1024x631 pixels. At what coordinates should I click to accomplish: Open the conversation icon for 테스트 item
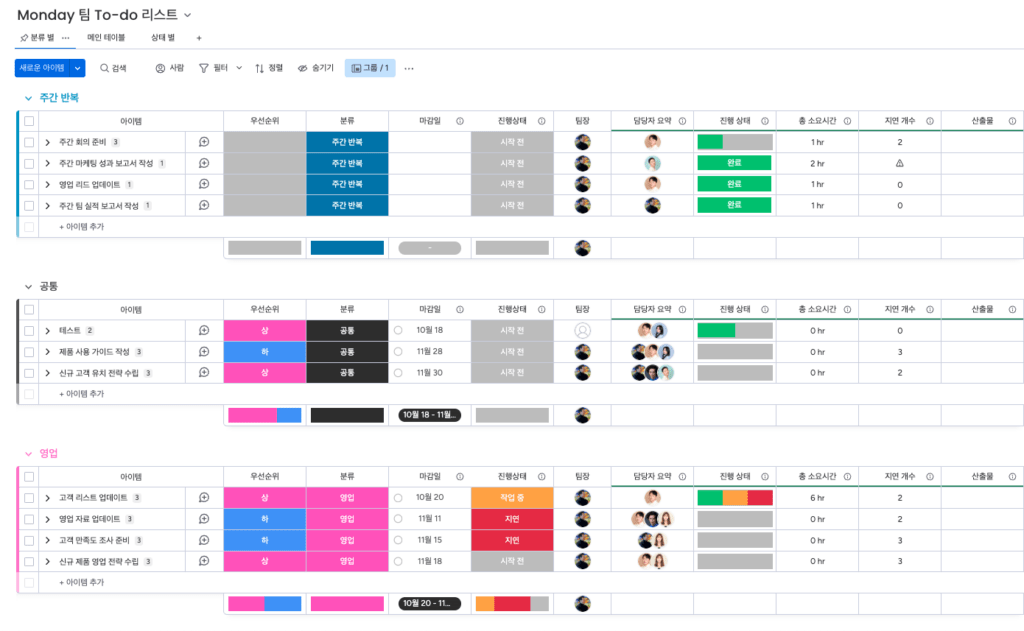(x=204, y=330)
